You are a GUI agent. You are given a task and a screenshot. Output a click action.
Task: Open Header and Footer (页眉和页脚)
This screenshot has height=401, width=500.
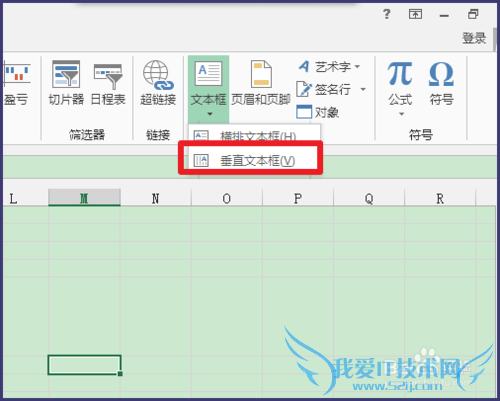261,83
